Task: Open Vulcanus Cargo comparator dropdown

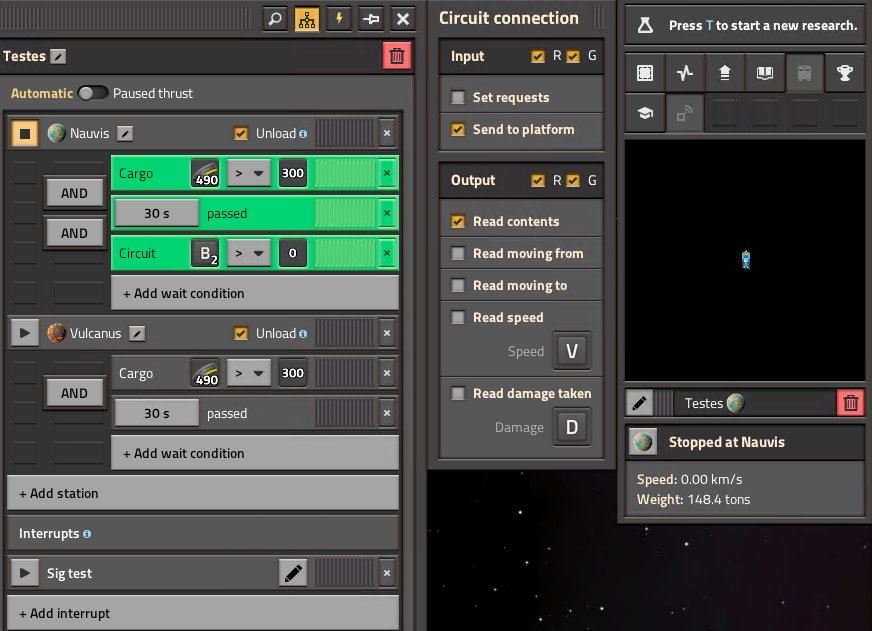Action: 249,373
